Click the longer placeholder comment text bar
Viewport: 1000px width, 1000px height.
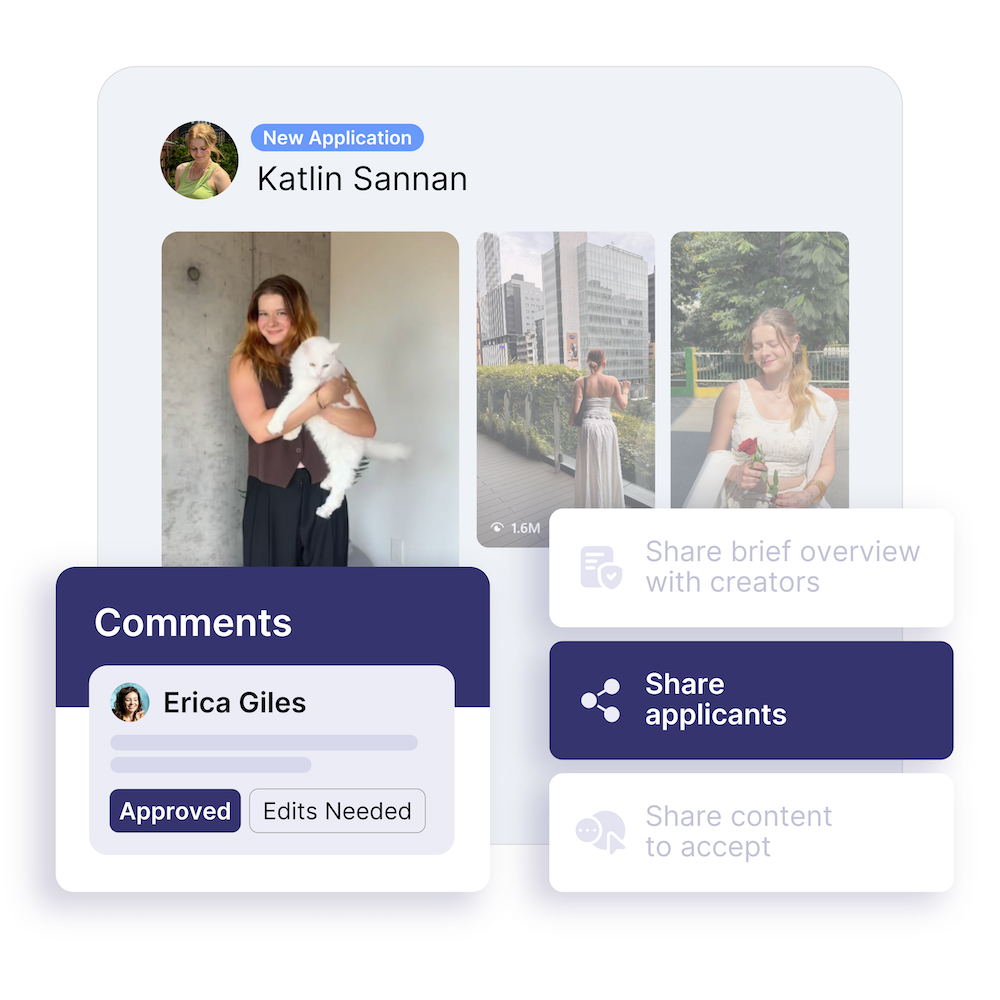264,742
